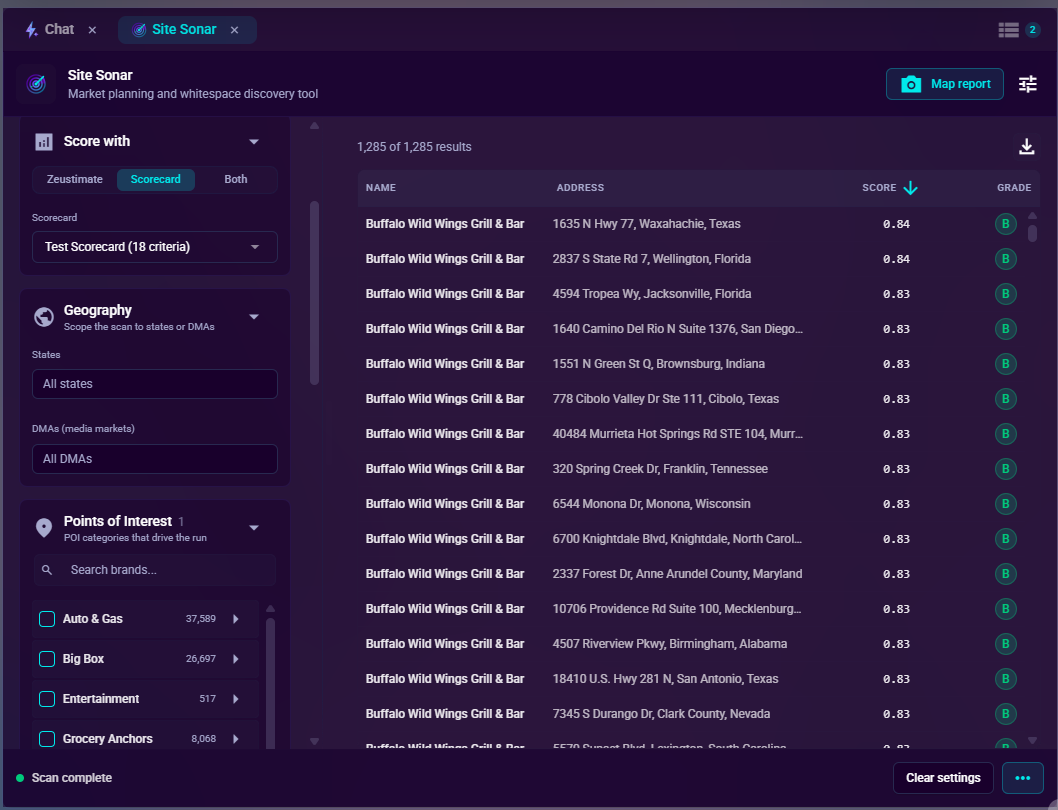Click the B grade badge for Birmingham, Alabama
1058x810 pixels.
click(1005, 644)
